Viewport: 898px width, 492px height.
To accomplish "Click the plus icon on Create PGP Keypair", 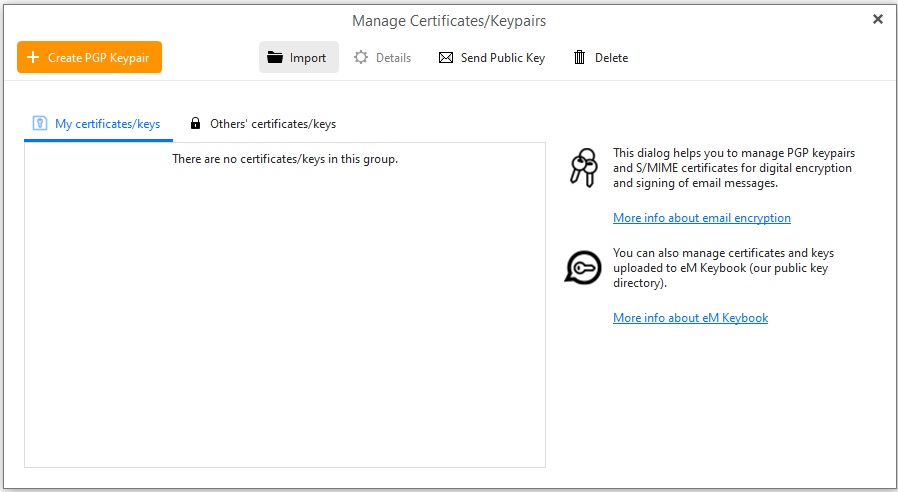I will 33,57.
